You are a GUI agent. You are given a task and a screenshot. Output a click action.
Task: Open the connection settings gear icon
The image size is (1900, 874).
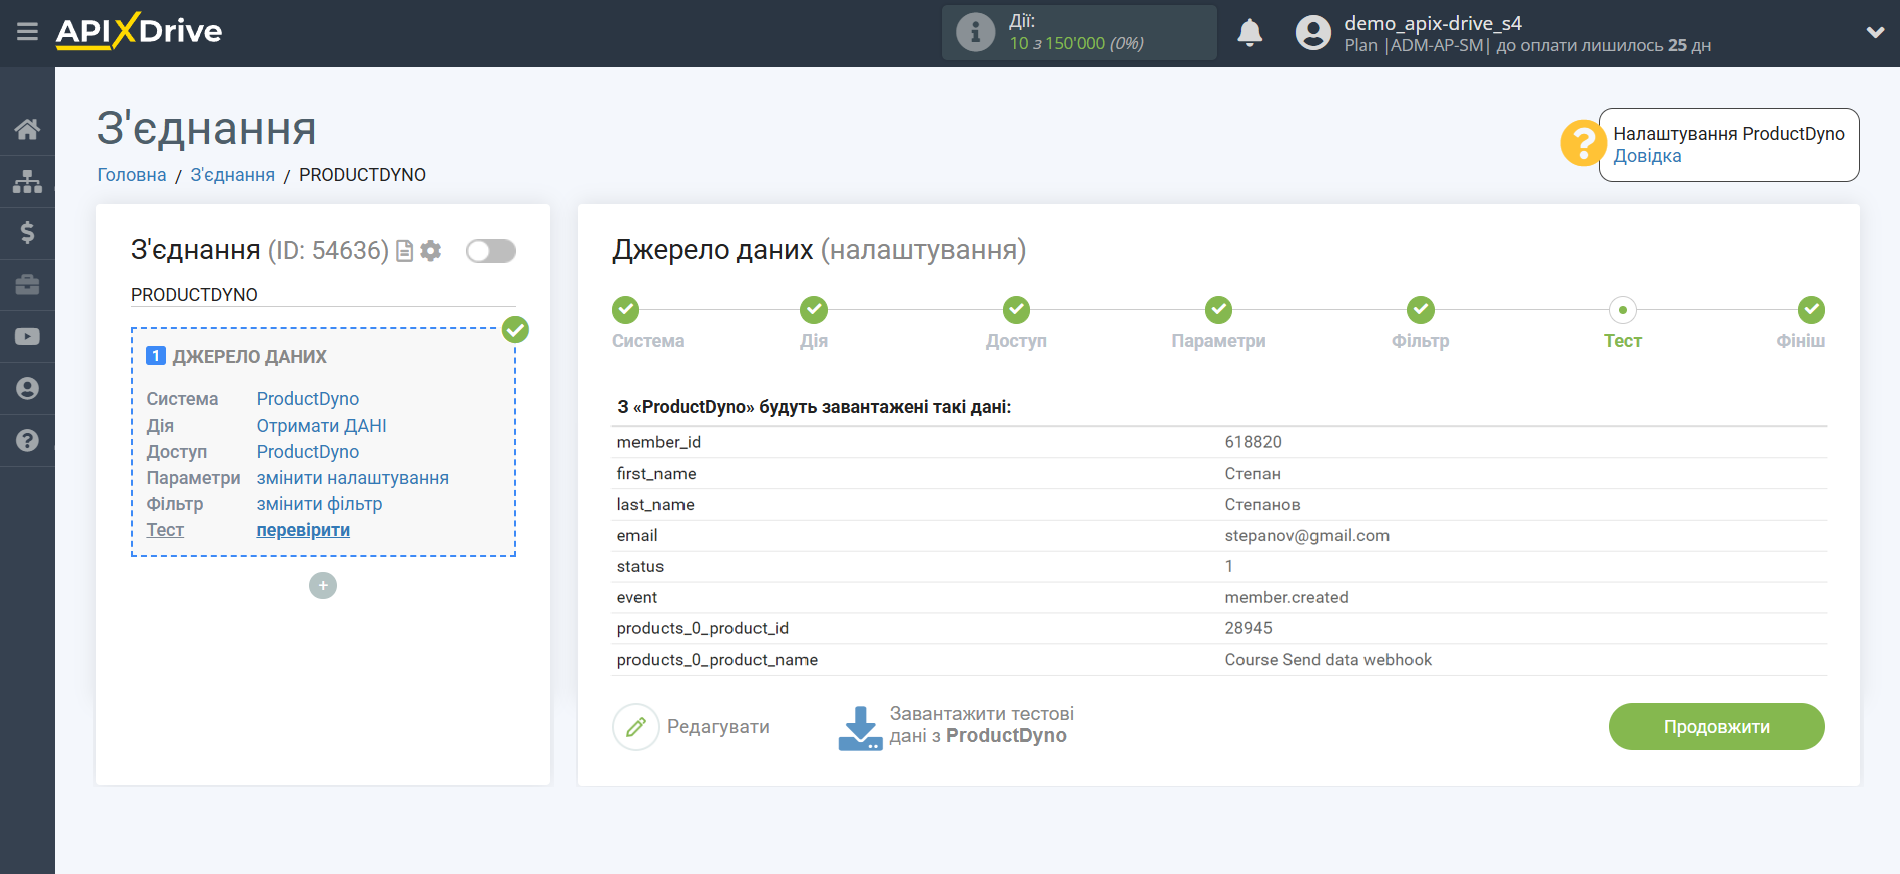tap(431, 251)
